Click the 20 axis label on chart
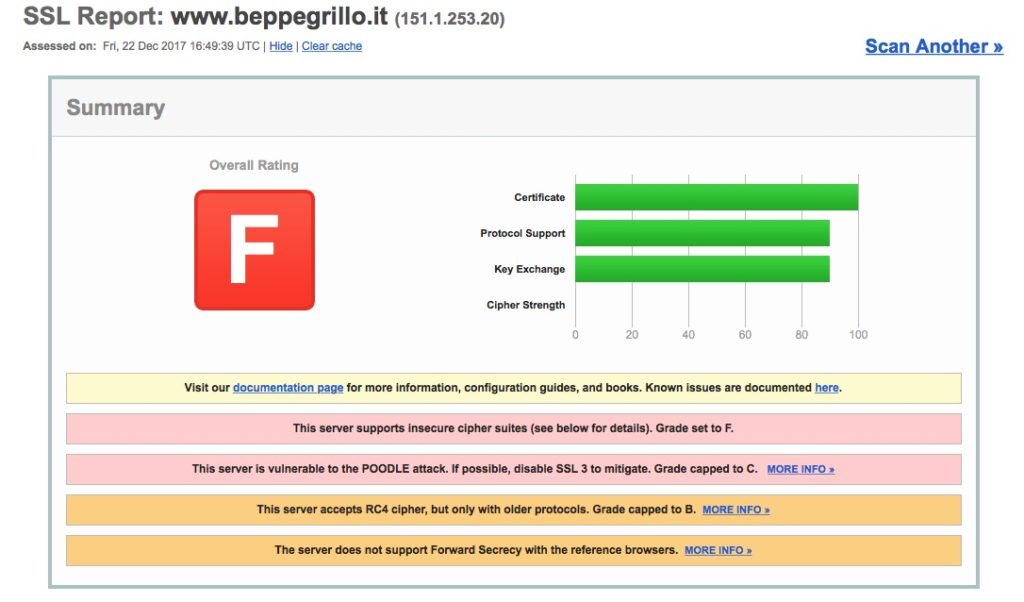The width and height of the screenshot is (1024, 602). click(632, 335)
